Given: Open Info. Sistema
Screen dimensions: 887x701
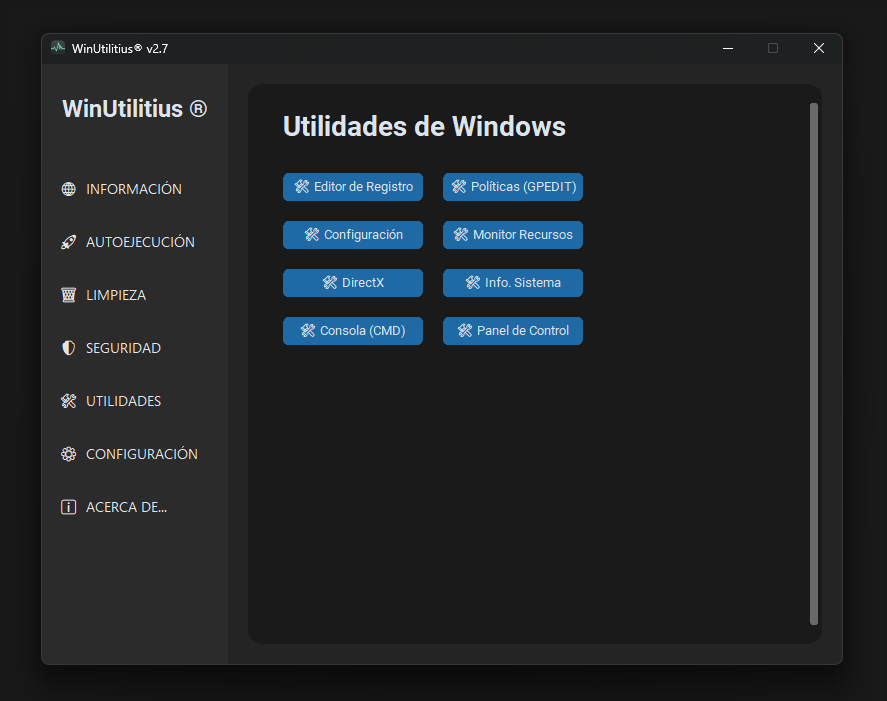Looking at the screenshot, I should tap(513, 283).
